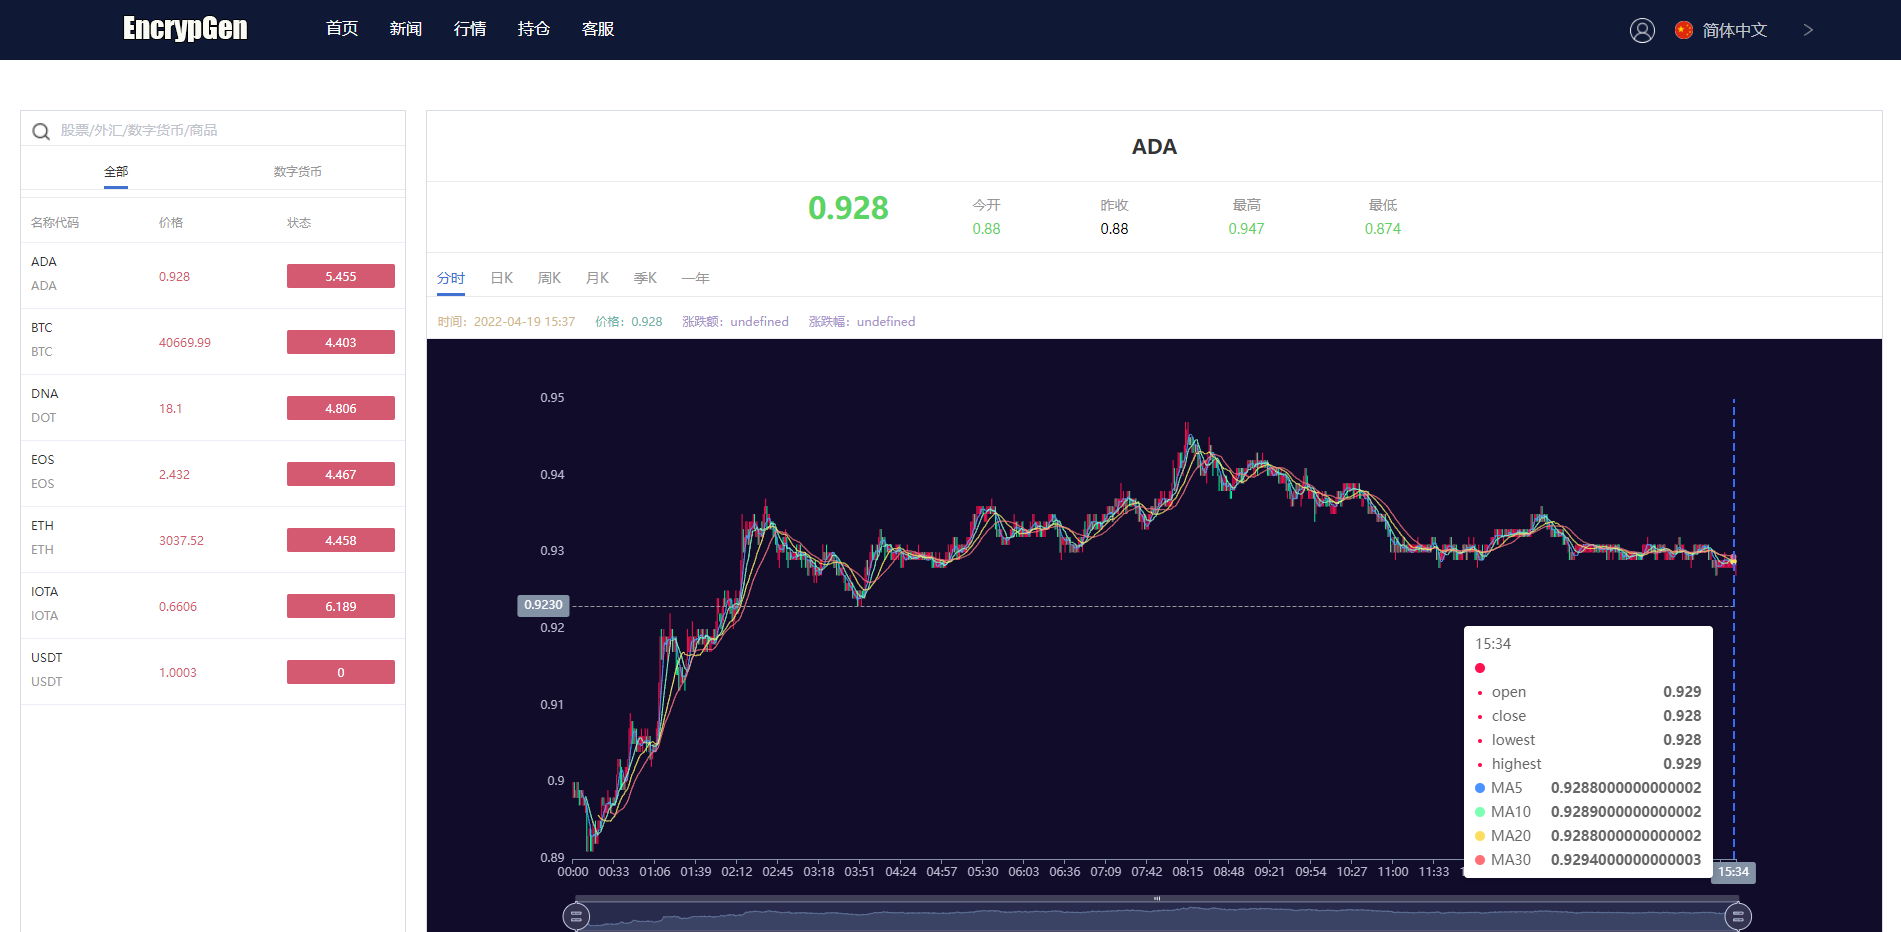This screenshot has width=1901, height=932.
Task: Click the flag icon beside 简体中文
Action: [1683, 30]
